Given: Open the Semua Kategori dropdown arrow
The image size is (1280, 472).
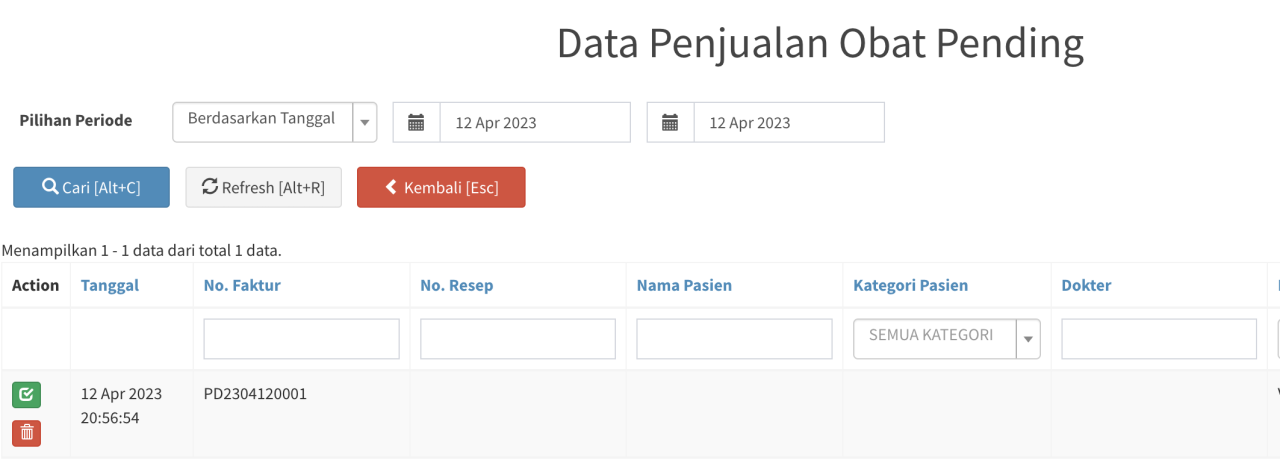Looking at the screenshot, I should pos(1028,339).
